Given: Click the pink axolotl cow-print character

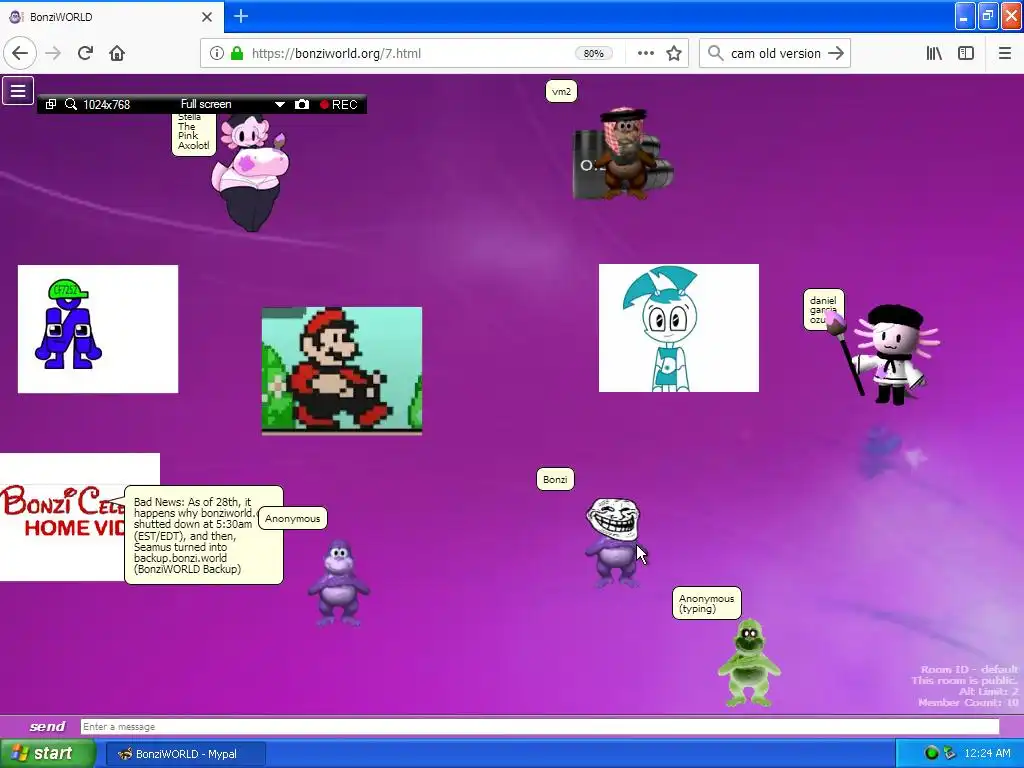Looking at the screenshot, I should click(x=250, y=173).
